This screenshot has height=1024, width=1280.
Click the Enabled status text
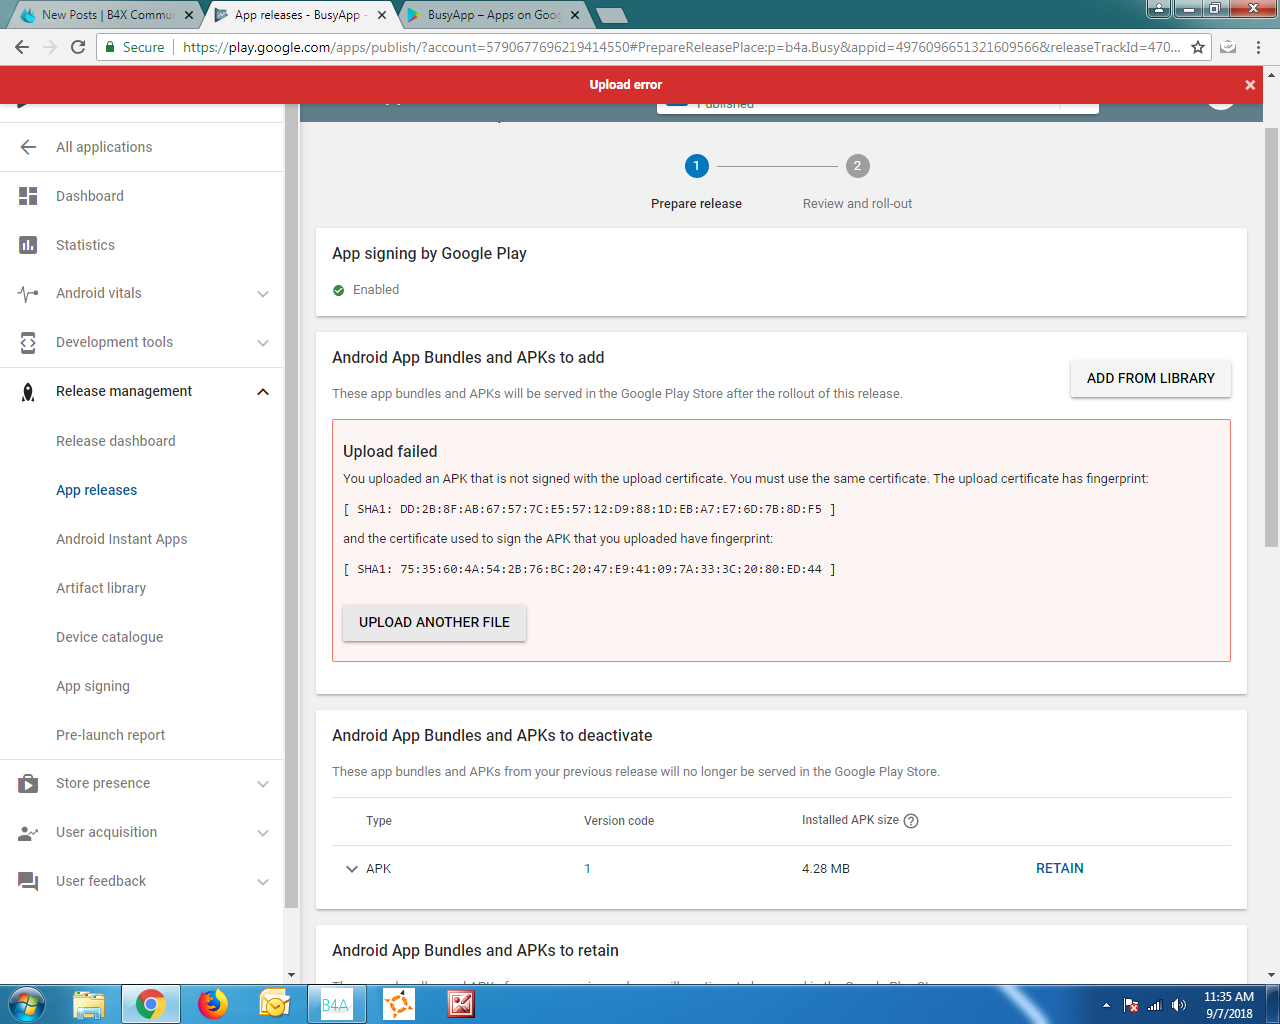pyautogui.click(x=376, y=290)
